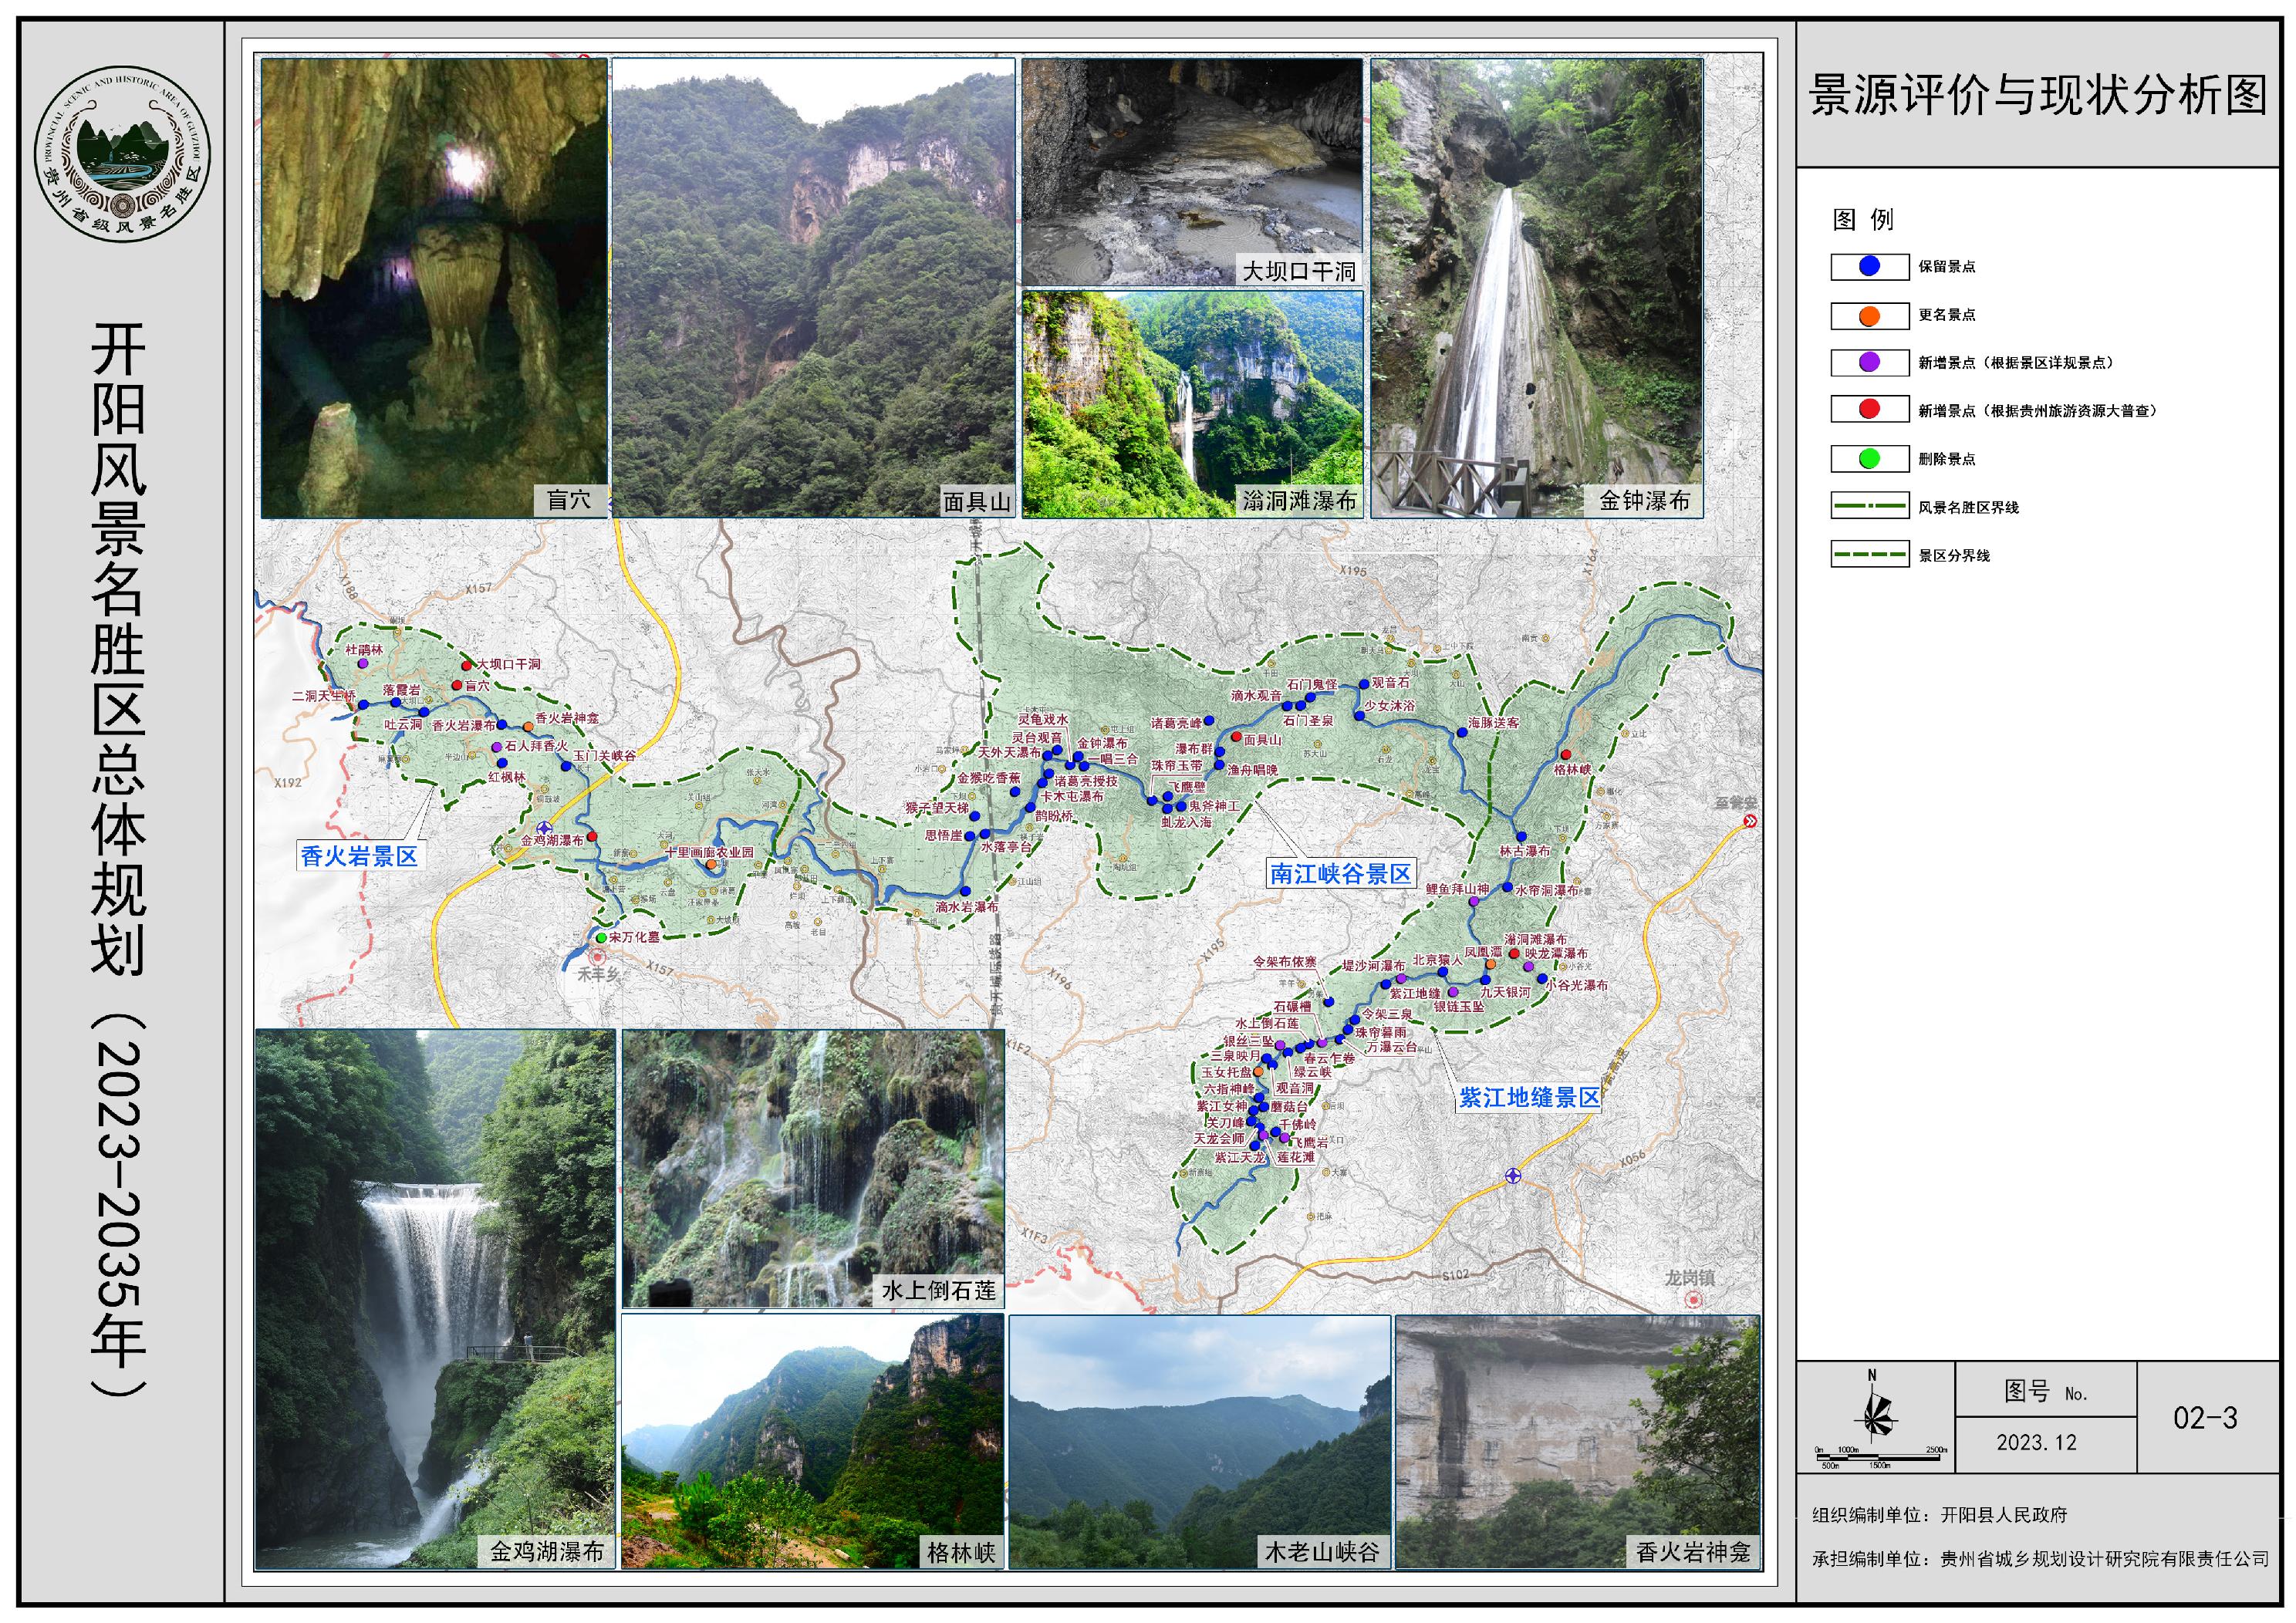Click the 南江峡谷景区 area label
The width and height of the screenshot is (2296, 1623).
pyautogui.click(x=1340, y=874)
